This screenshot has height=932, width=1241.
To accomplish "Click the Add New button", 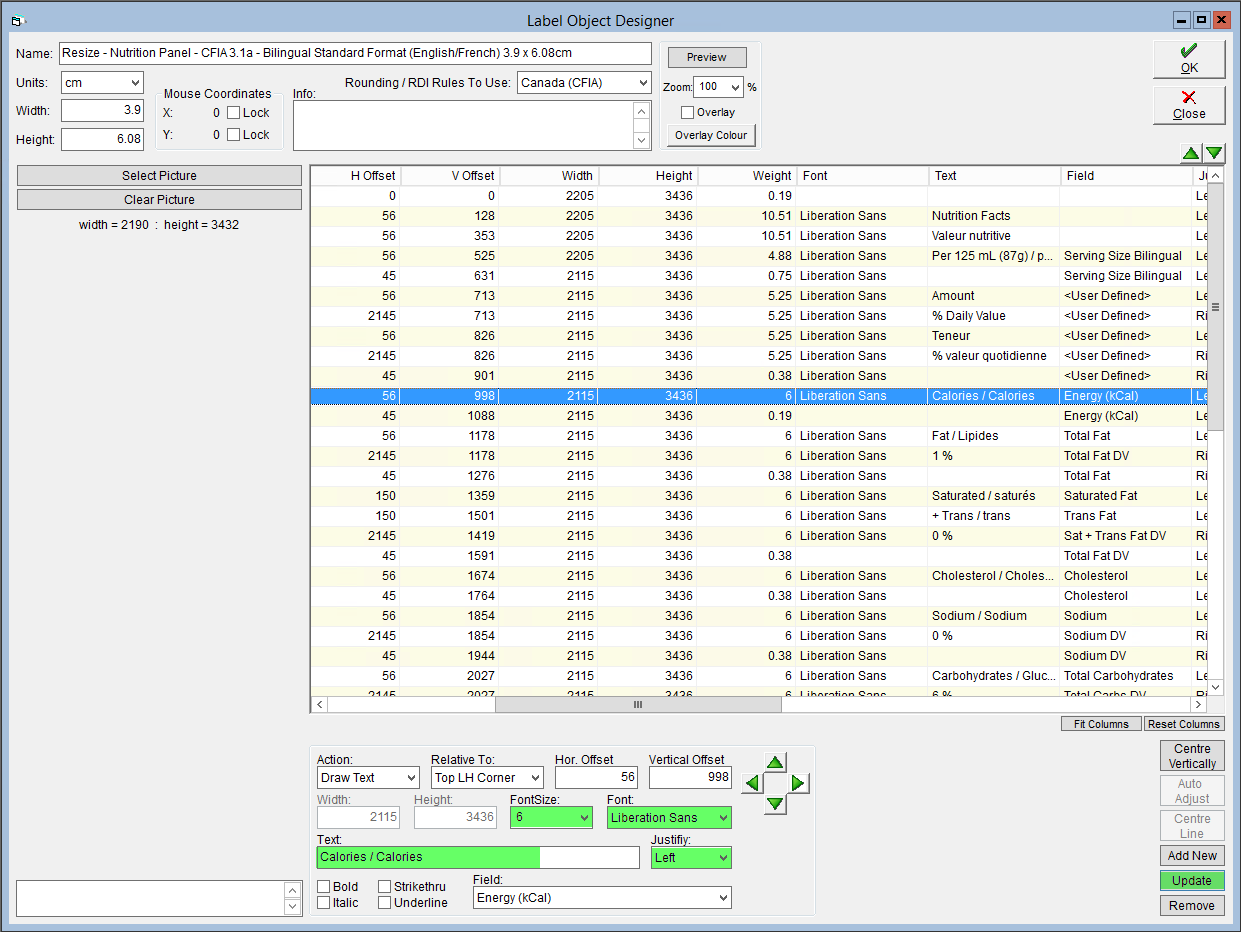I will (1192, 856).
